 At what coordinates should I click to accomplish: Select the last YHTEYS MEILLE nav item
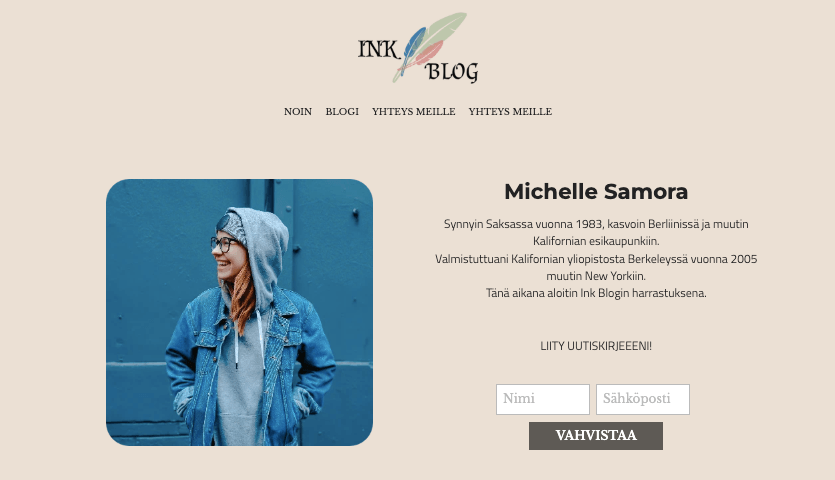pyautogui.click(x=510, y=112)
